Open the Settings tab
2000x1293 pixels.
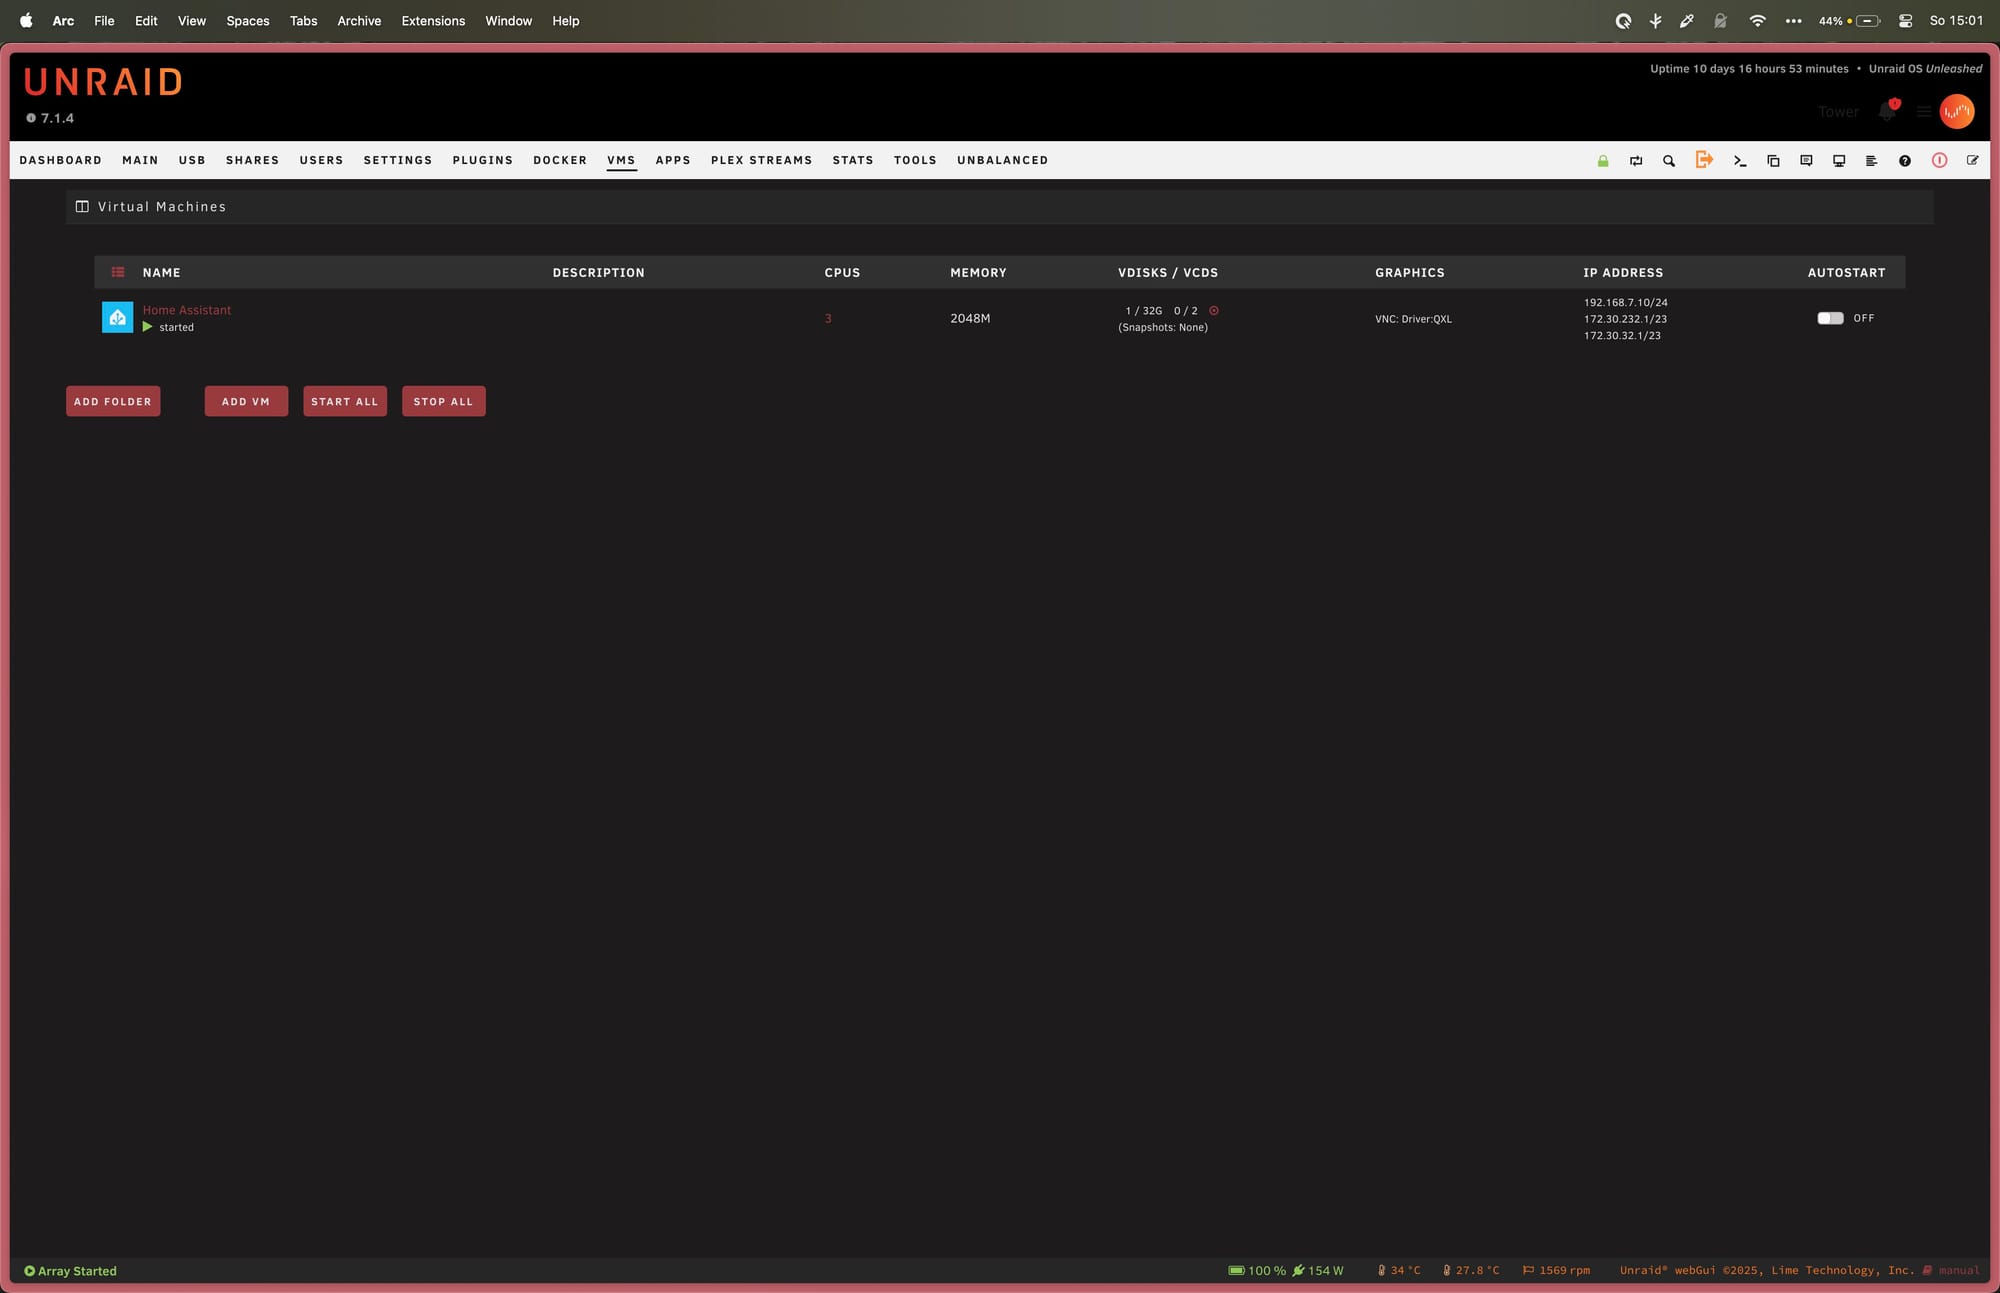398,160
